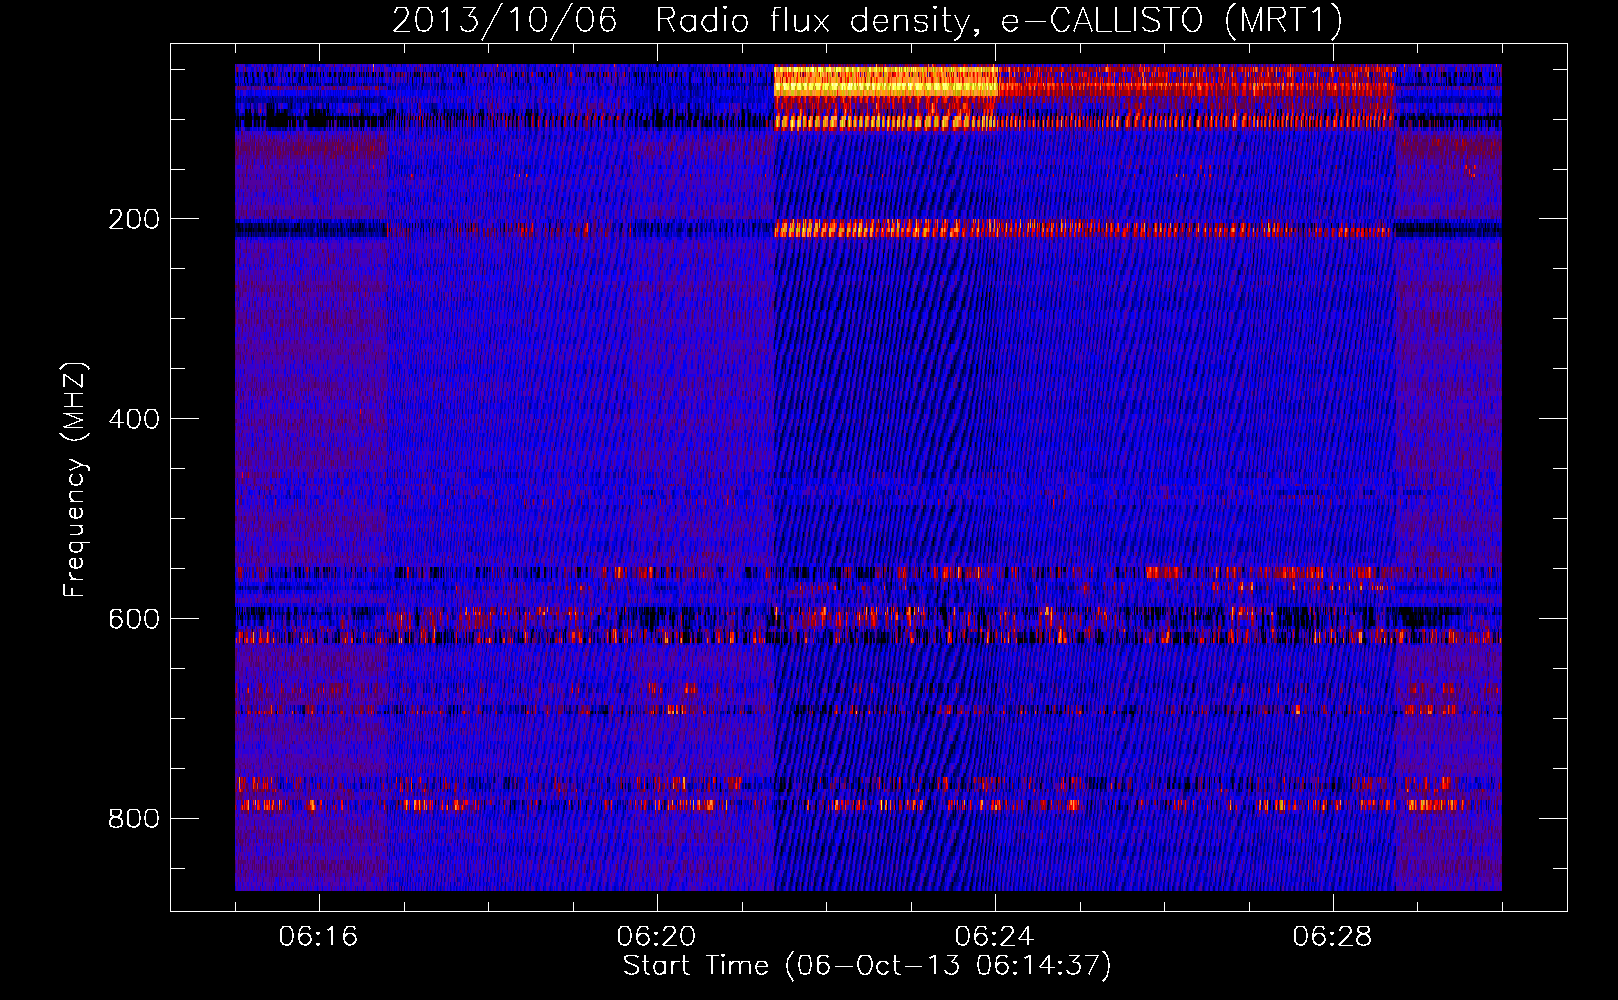Click the '600' frequency tick label

(134, 619)
